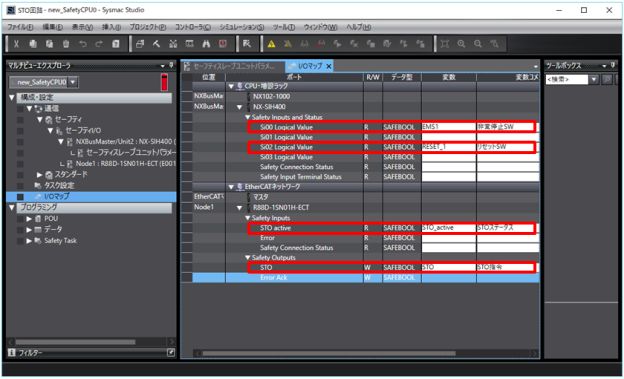Pin the ツールボックス panel
Screen dimensions: 624x379
(x=613, y=65)
